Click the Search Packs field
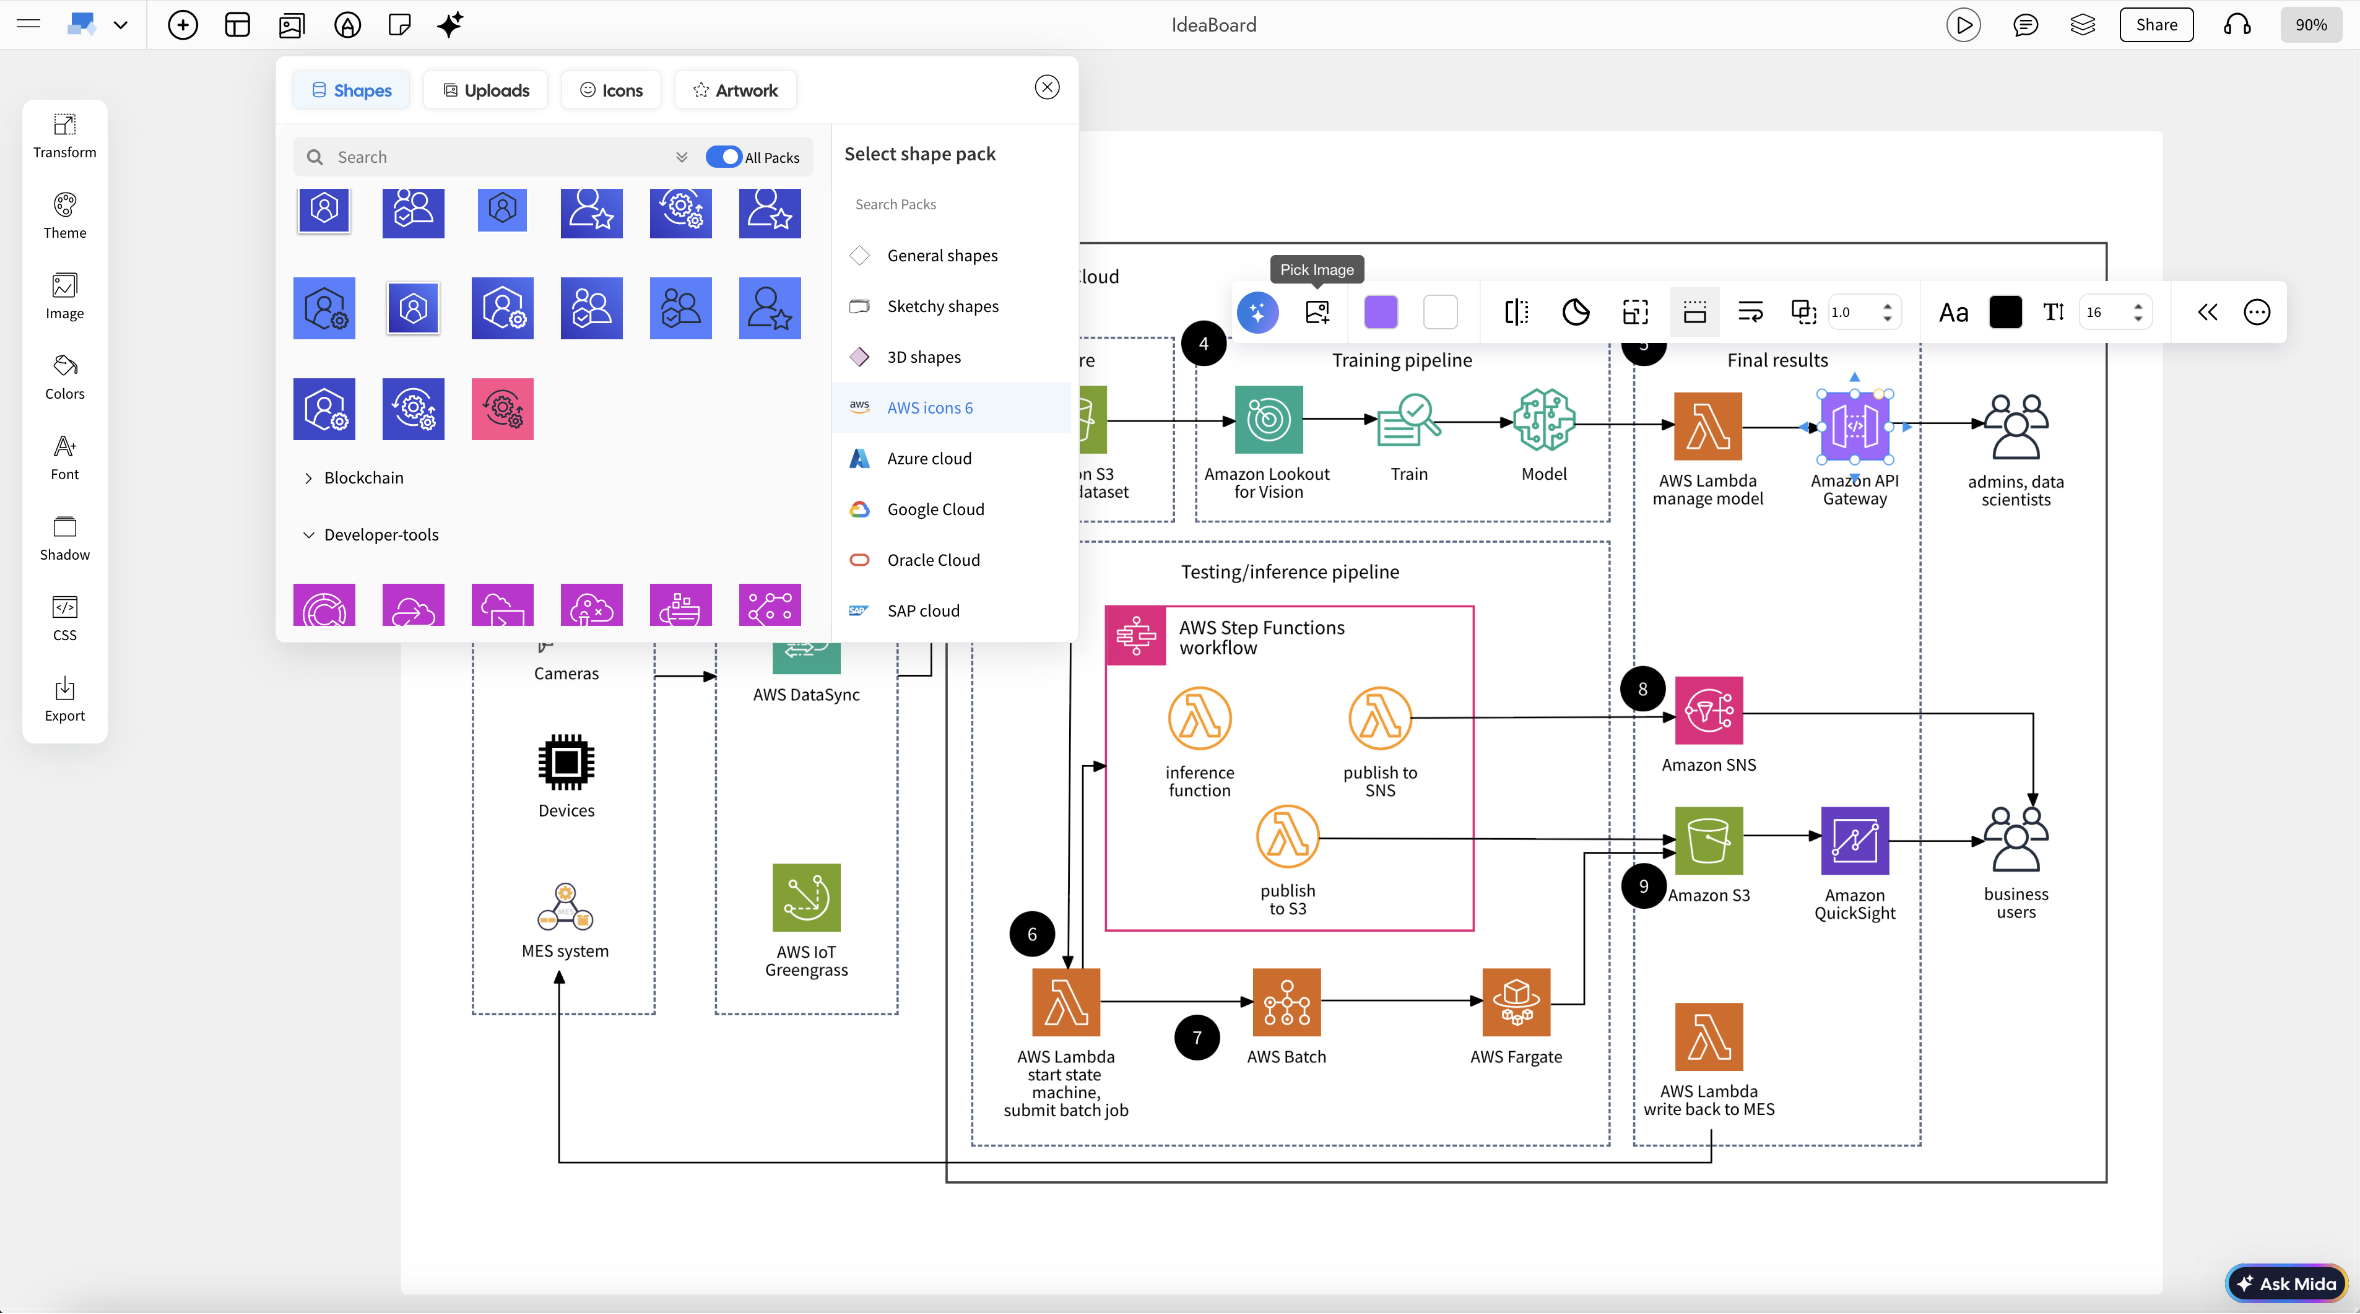2360x1314 pixels. pos(950,204)
